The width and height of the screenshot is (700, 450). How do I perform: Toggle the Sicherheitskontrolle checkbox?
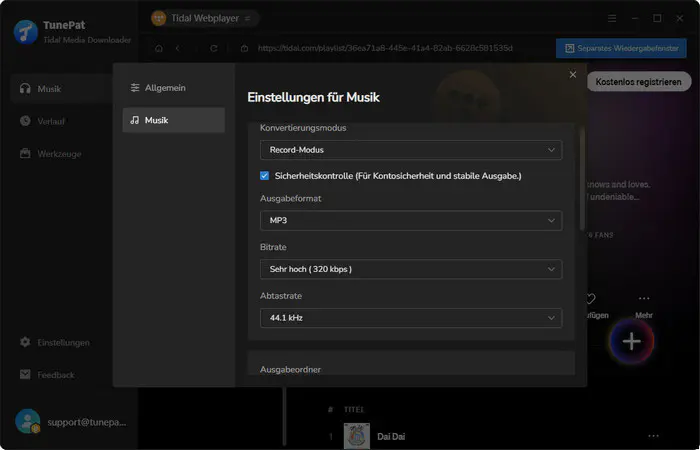(x=264, y=176)
